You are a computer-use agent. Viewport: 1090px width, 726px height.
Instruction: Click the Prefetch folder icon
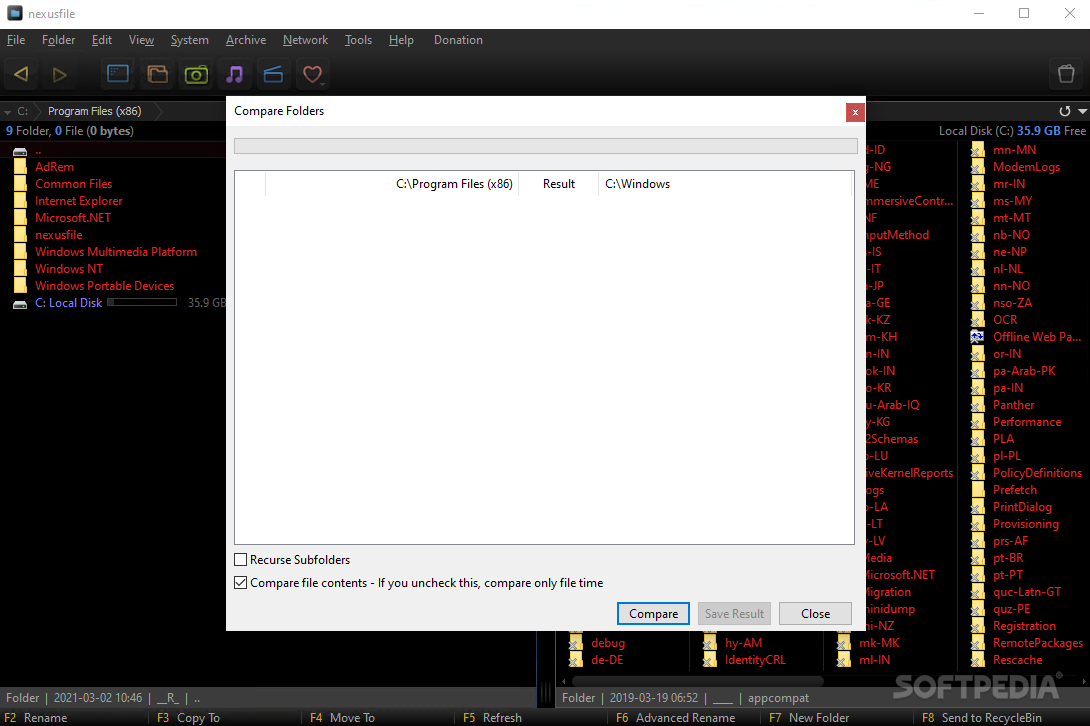(x=977, y=490)
